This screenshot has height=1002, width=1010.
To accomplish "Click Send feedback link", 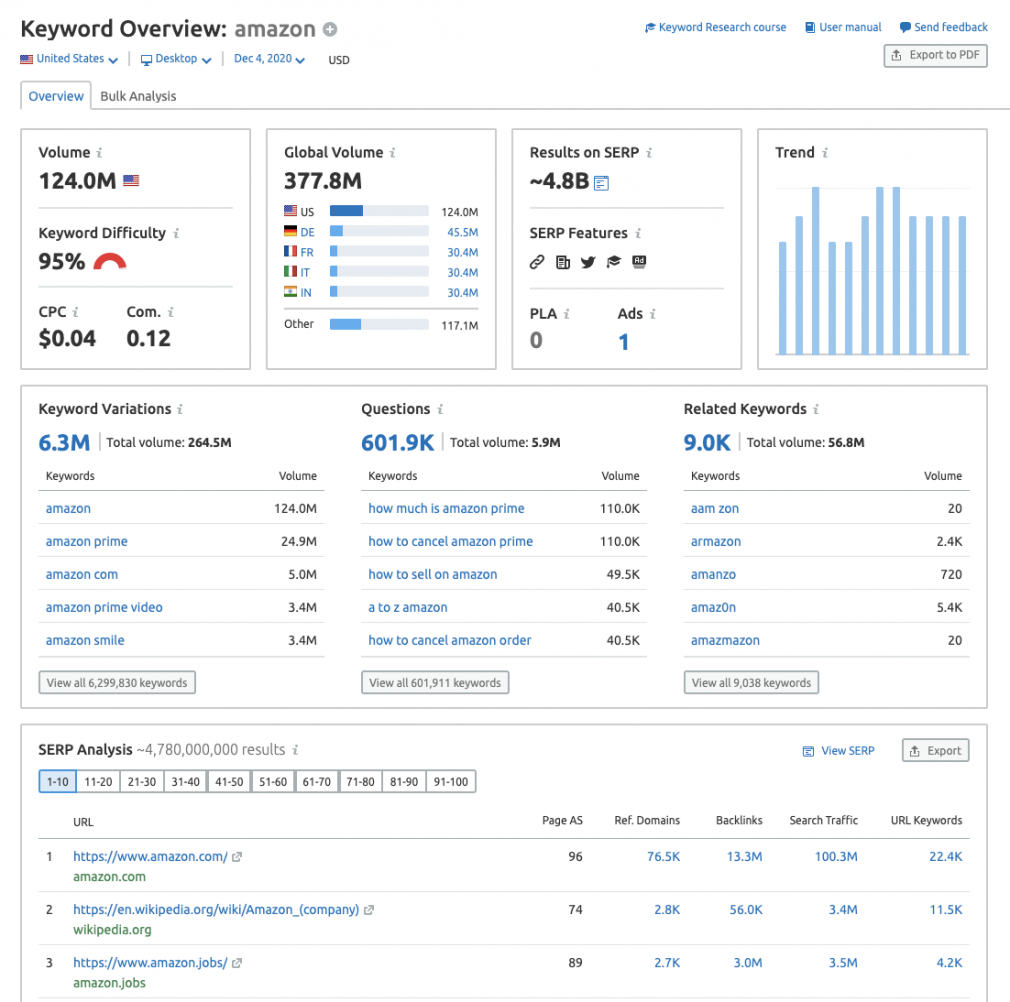I will tap(944, 28).
